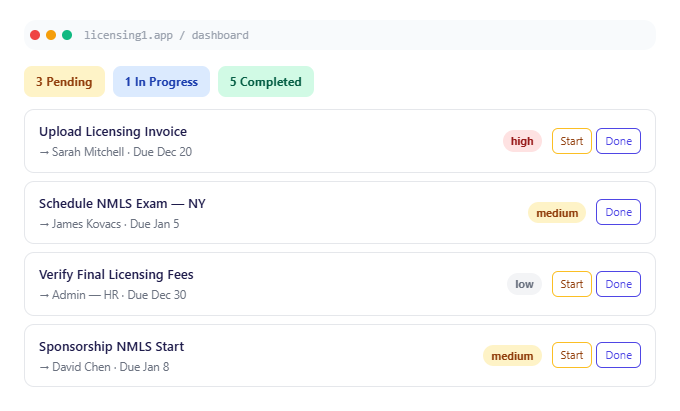Click medium badge on Sponsorship NMLS Start row
This screenshot has width=680, height=411.
click(x=512, y=356)
